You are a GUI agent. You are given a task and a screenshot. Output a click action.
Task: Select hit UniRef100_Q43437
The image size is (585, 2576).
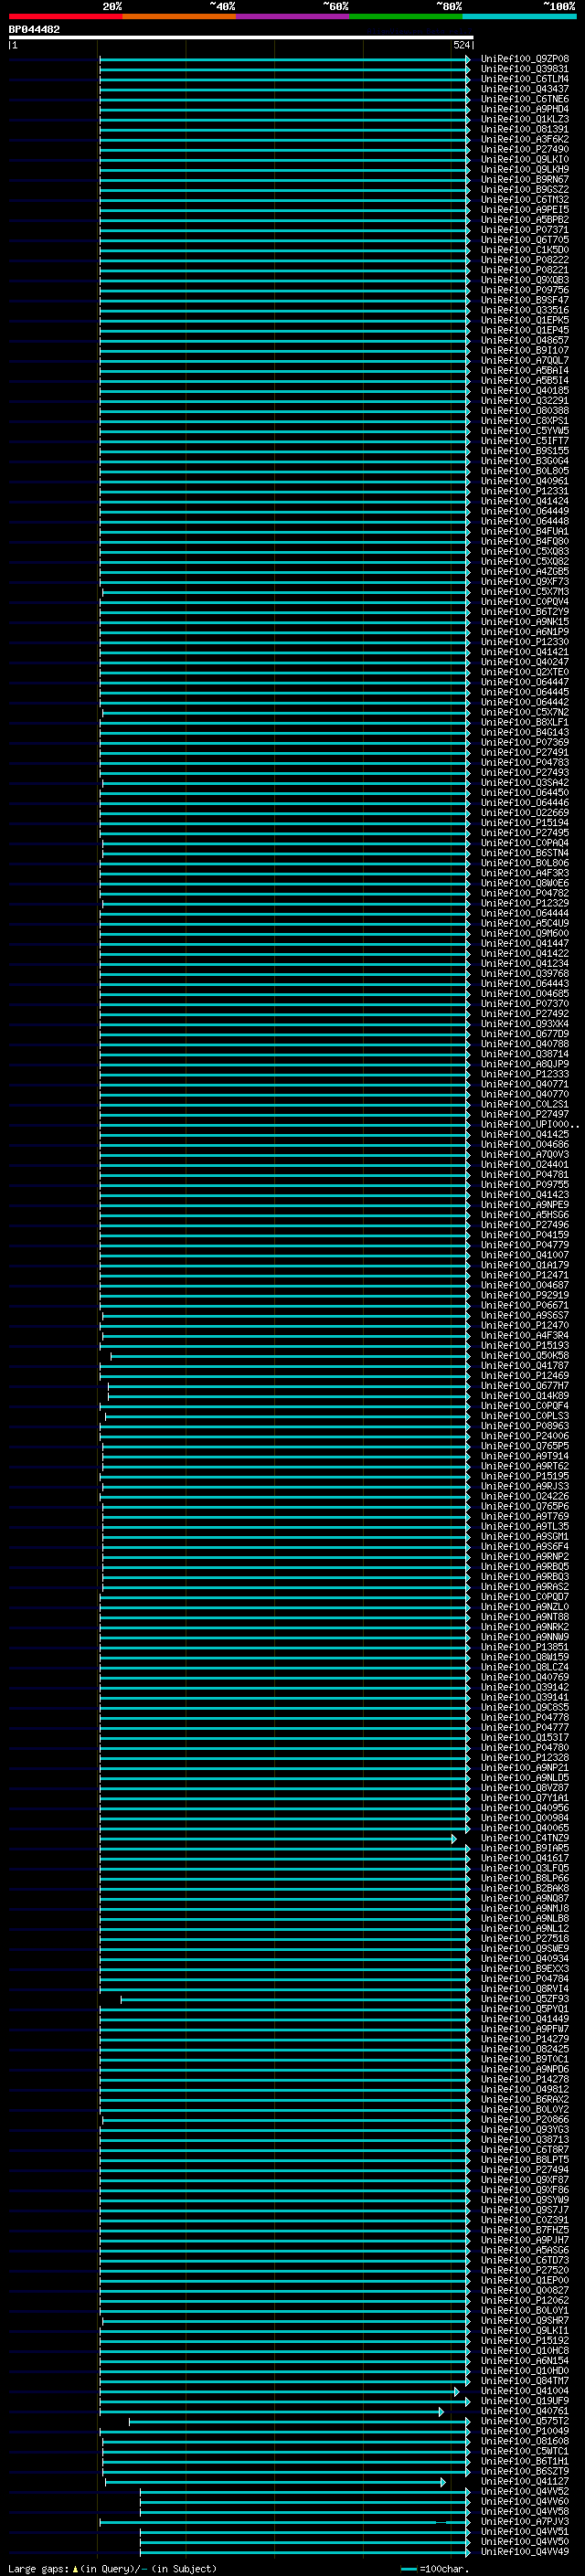click(x=525, y=89)
